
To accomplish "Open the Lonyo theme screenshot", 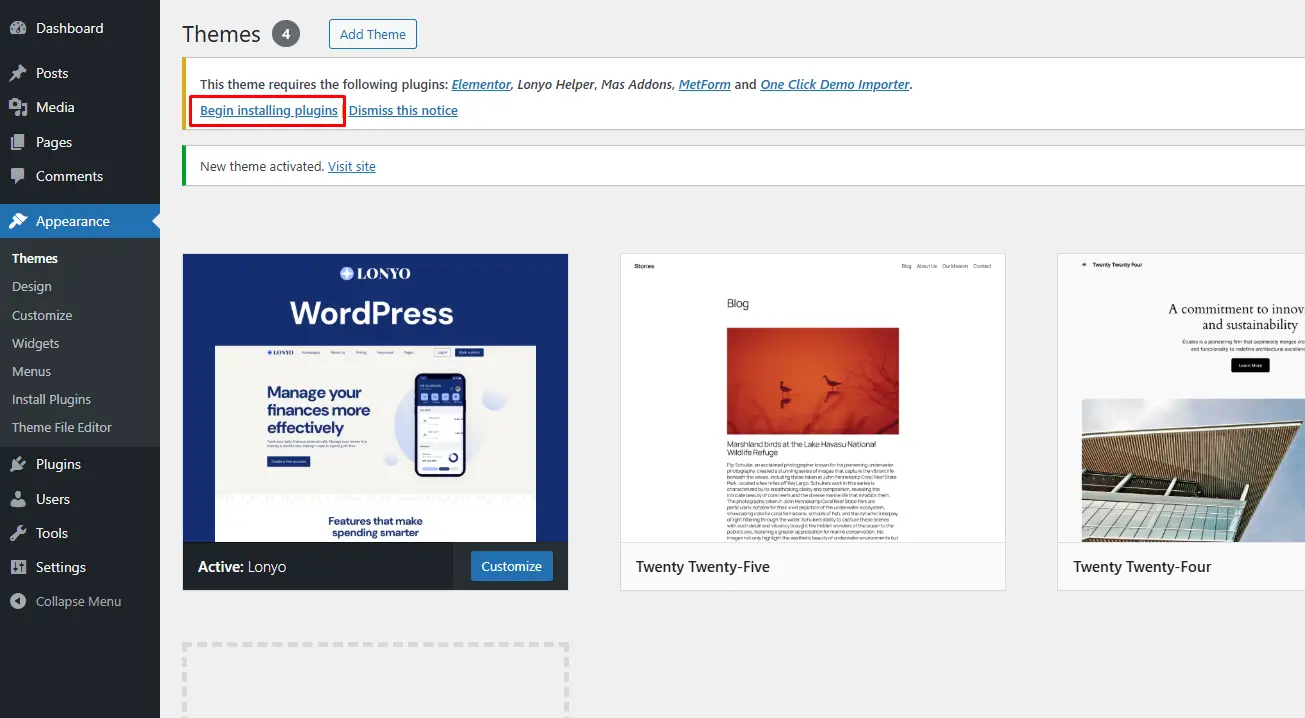I will (376, 398).
